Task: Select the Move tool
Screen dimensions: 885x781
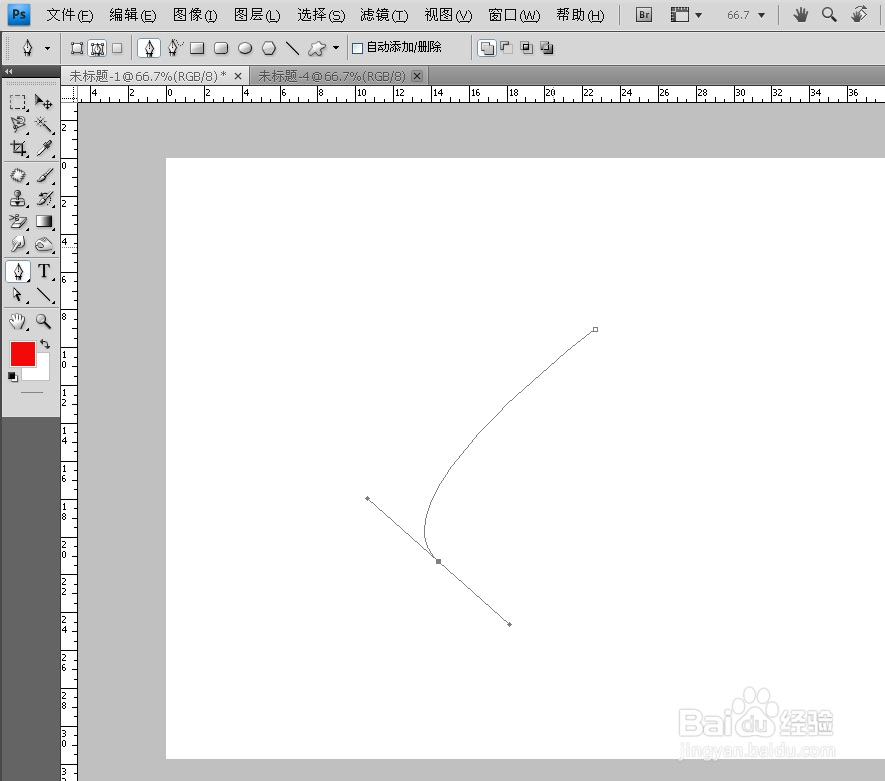Action: point(43,102)
